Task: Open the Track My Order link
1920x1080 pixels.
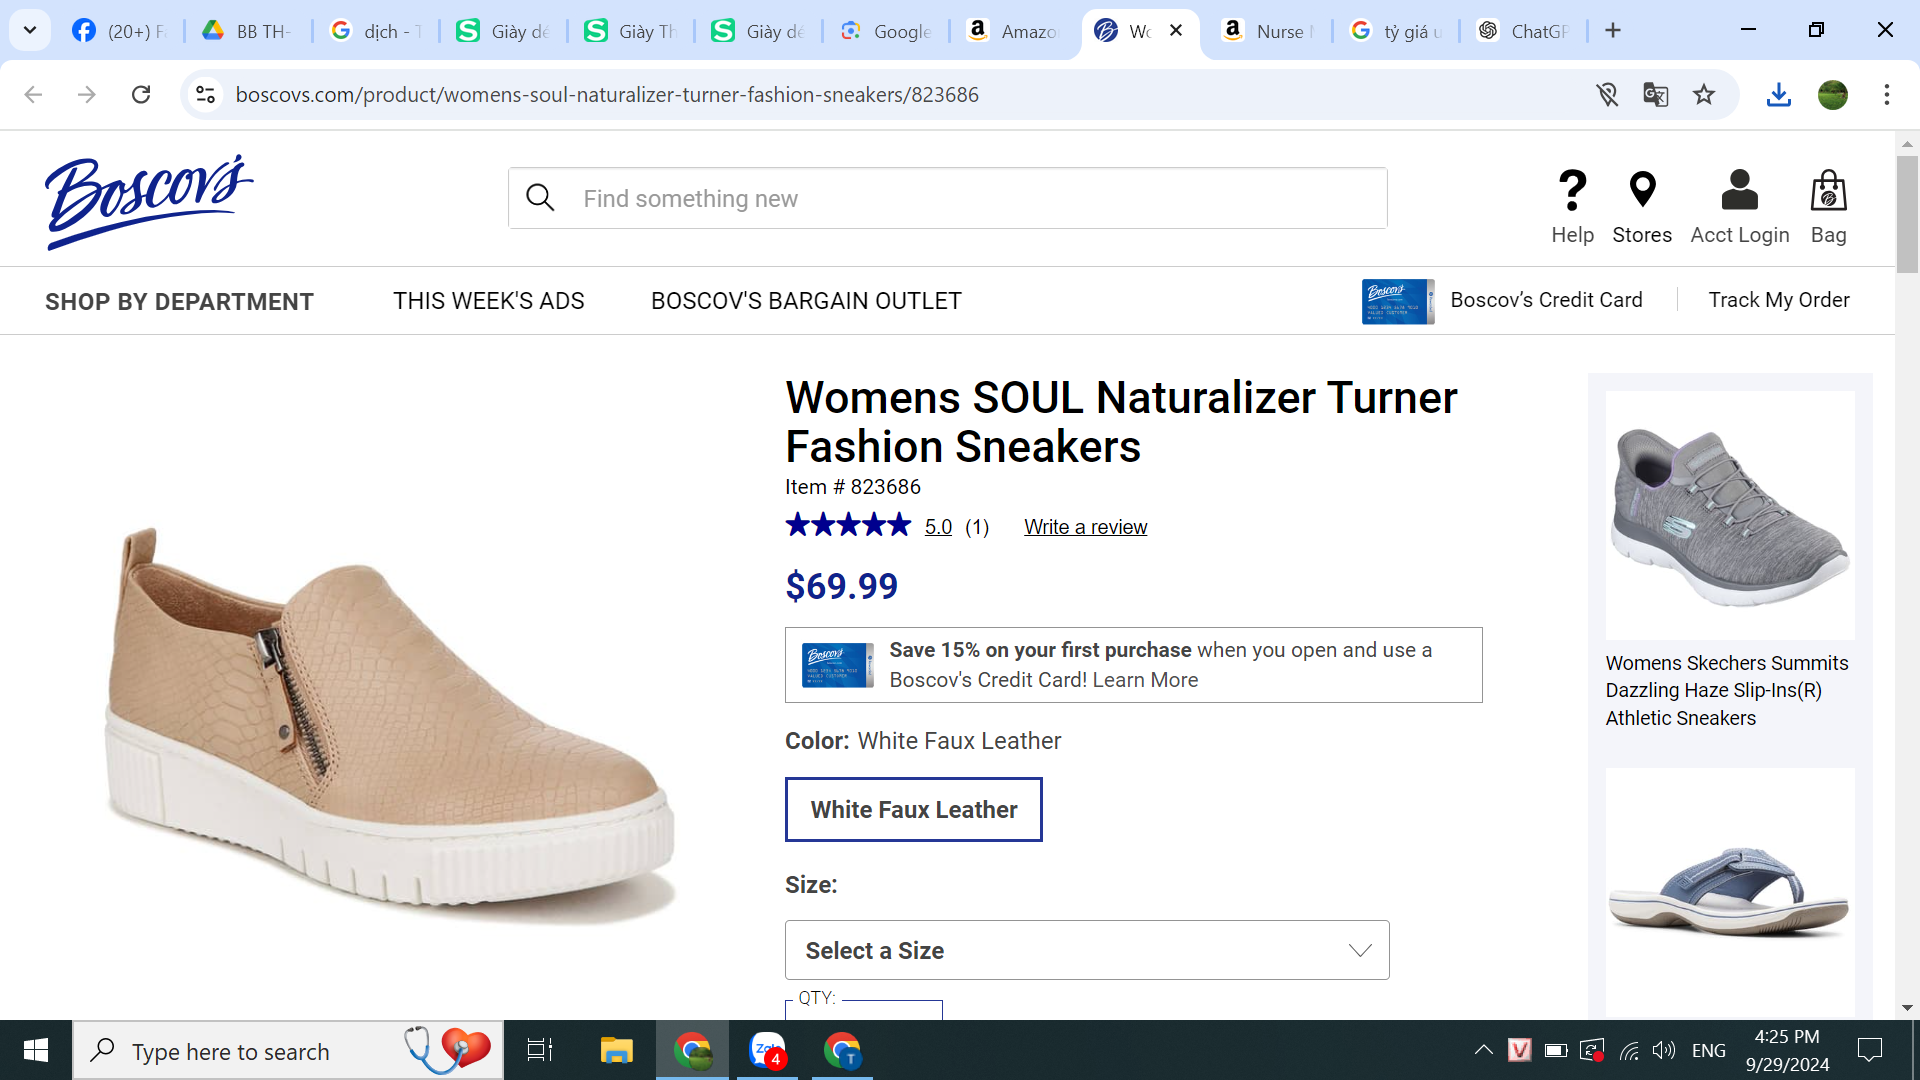Action: pos(1778,300)
